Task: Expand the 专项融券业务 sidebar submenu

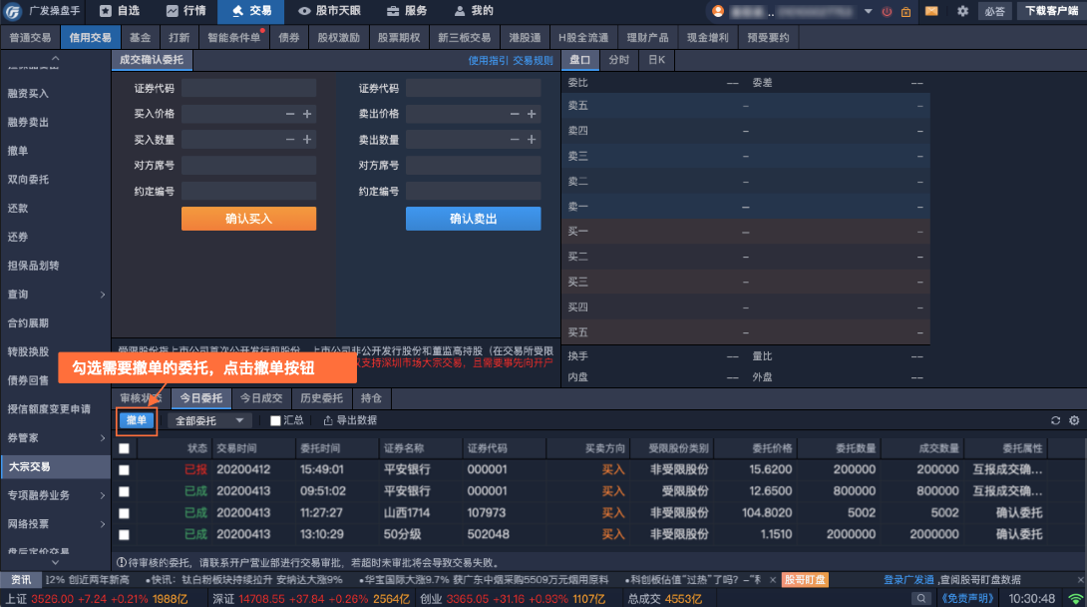Action: click(103, 496)
